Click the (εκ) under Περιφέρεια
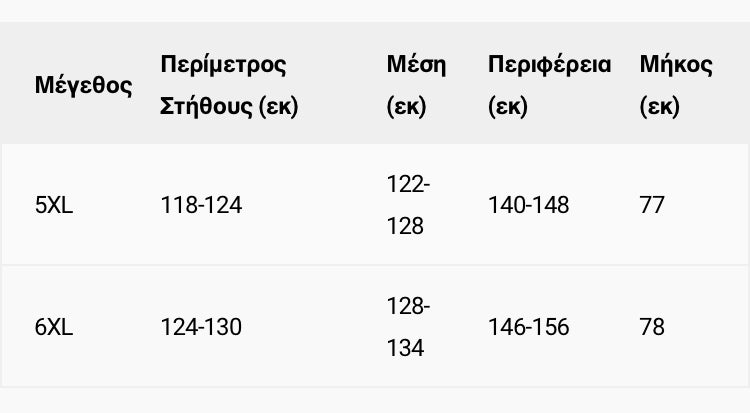This screenshot has height=413, width=750. [507, 106]
